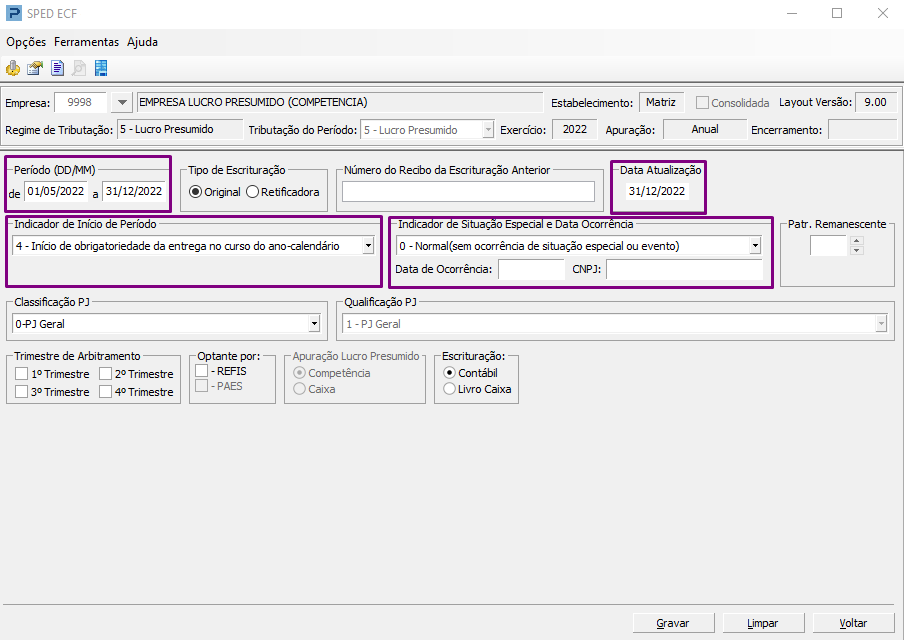
Task: Select the Caixa radio under Lucro Presumido
Action: tap(299, 389)
